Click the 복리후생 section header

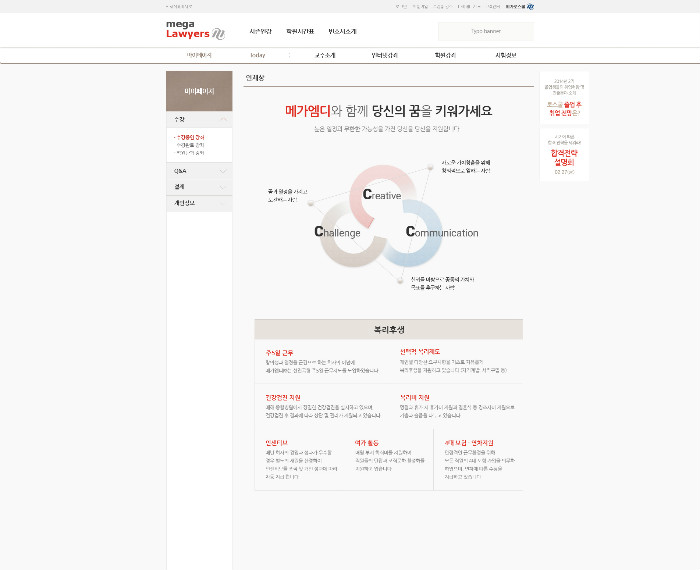click(x=389, y=329)
